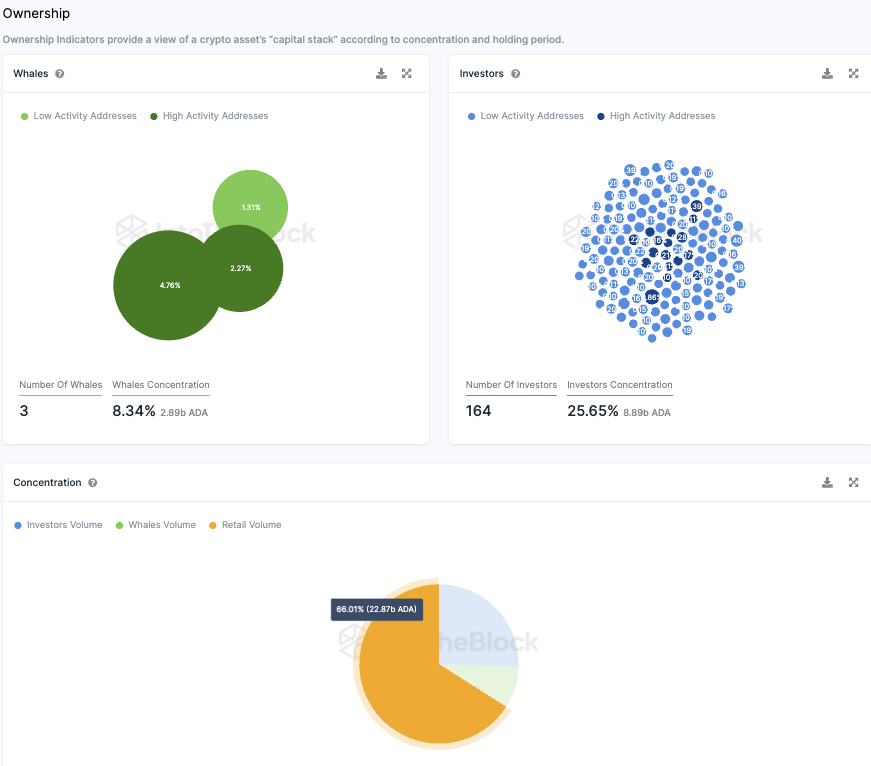Open help info for Whales
871x766 pixels.
tap(60, 74)
